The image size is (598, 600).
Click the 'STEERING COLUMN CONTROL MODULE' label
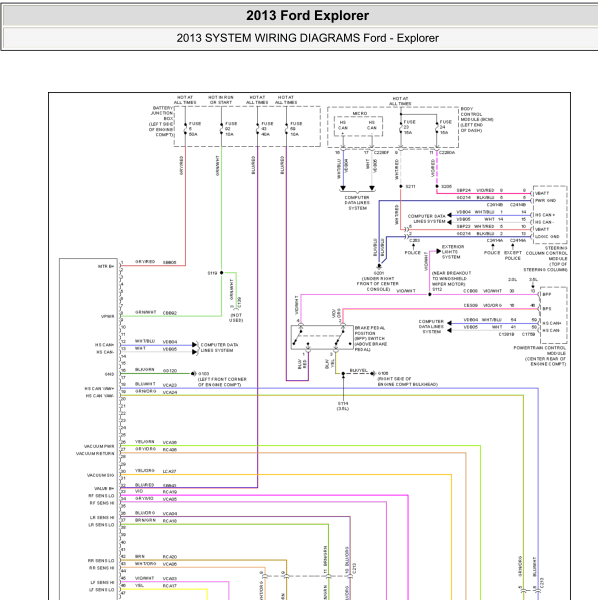pos(547,253)
